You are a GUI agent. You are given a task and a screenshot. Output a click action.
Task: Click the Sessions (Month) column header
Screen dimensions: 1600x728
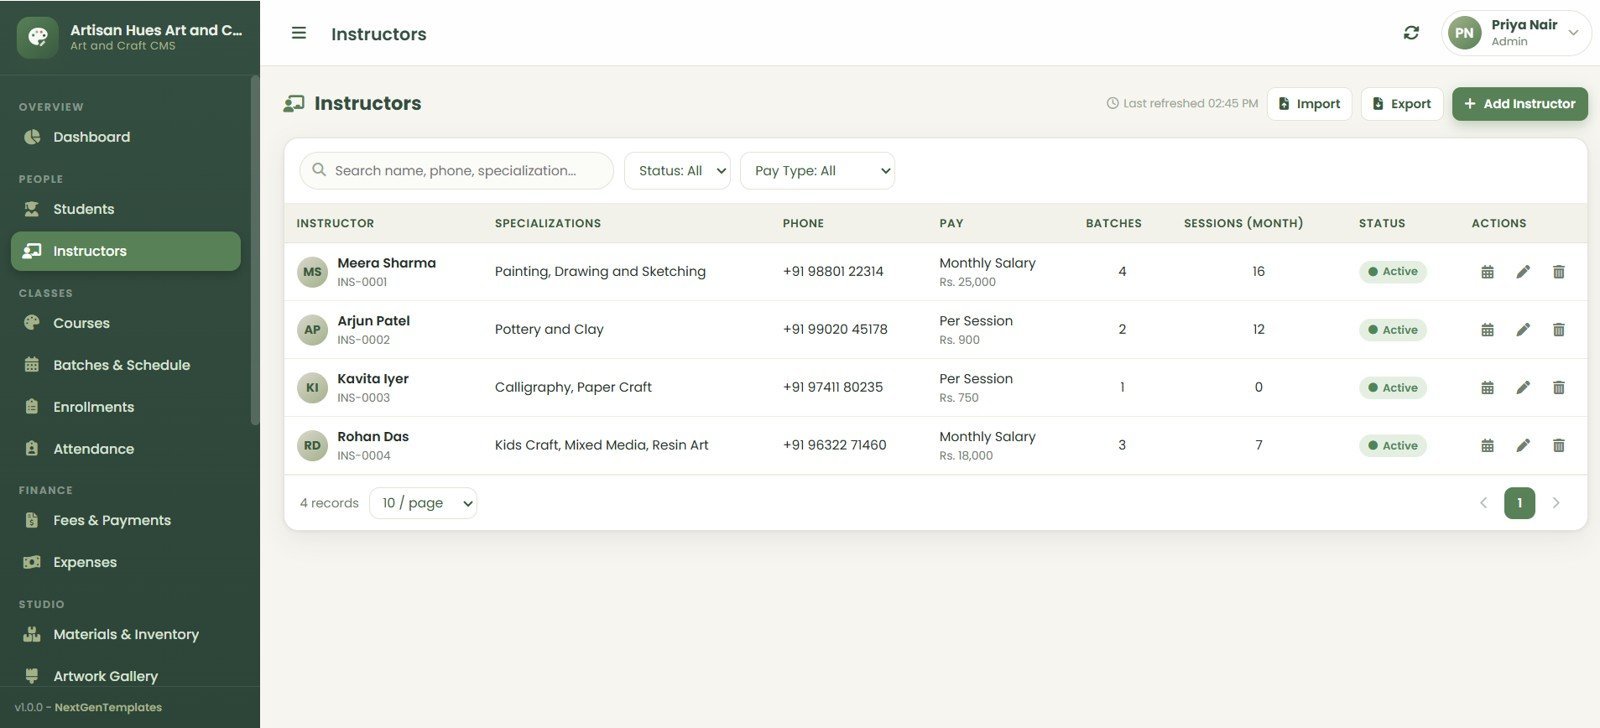(1243, 223)
